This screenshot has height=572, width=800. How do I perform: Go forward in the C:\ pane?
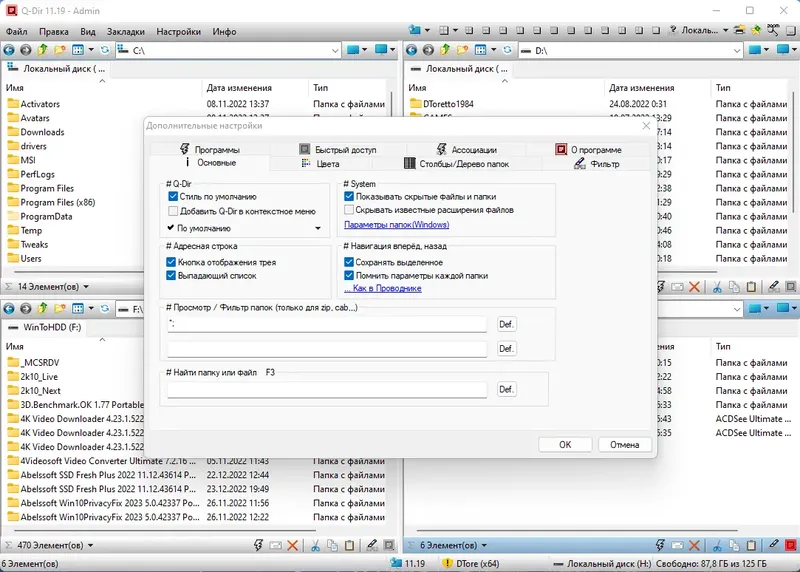[26, 50]
